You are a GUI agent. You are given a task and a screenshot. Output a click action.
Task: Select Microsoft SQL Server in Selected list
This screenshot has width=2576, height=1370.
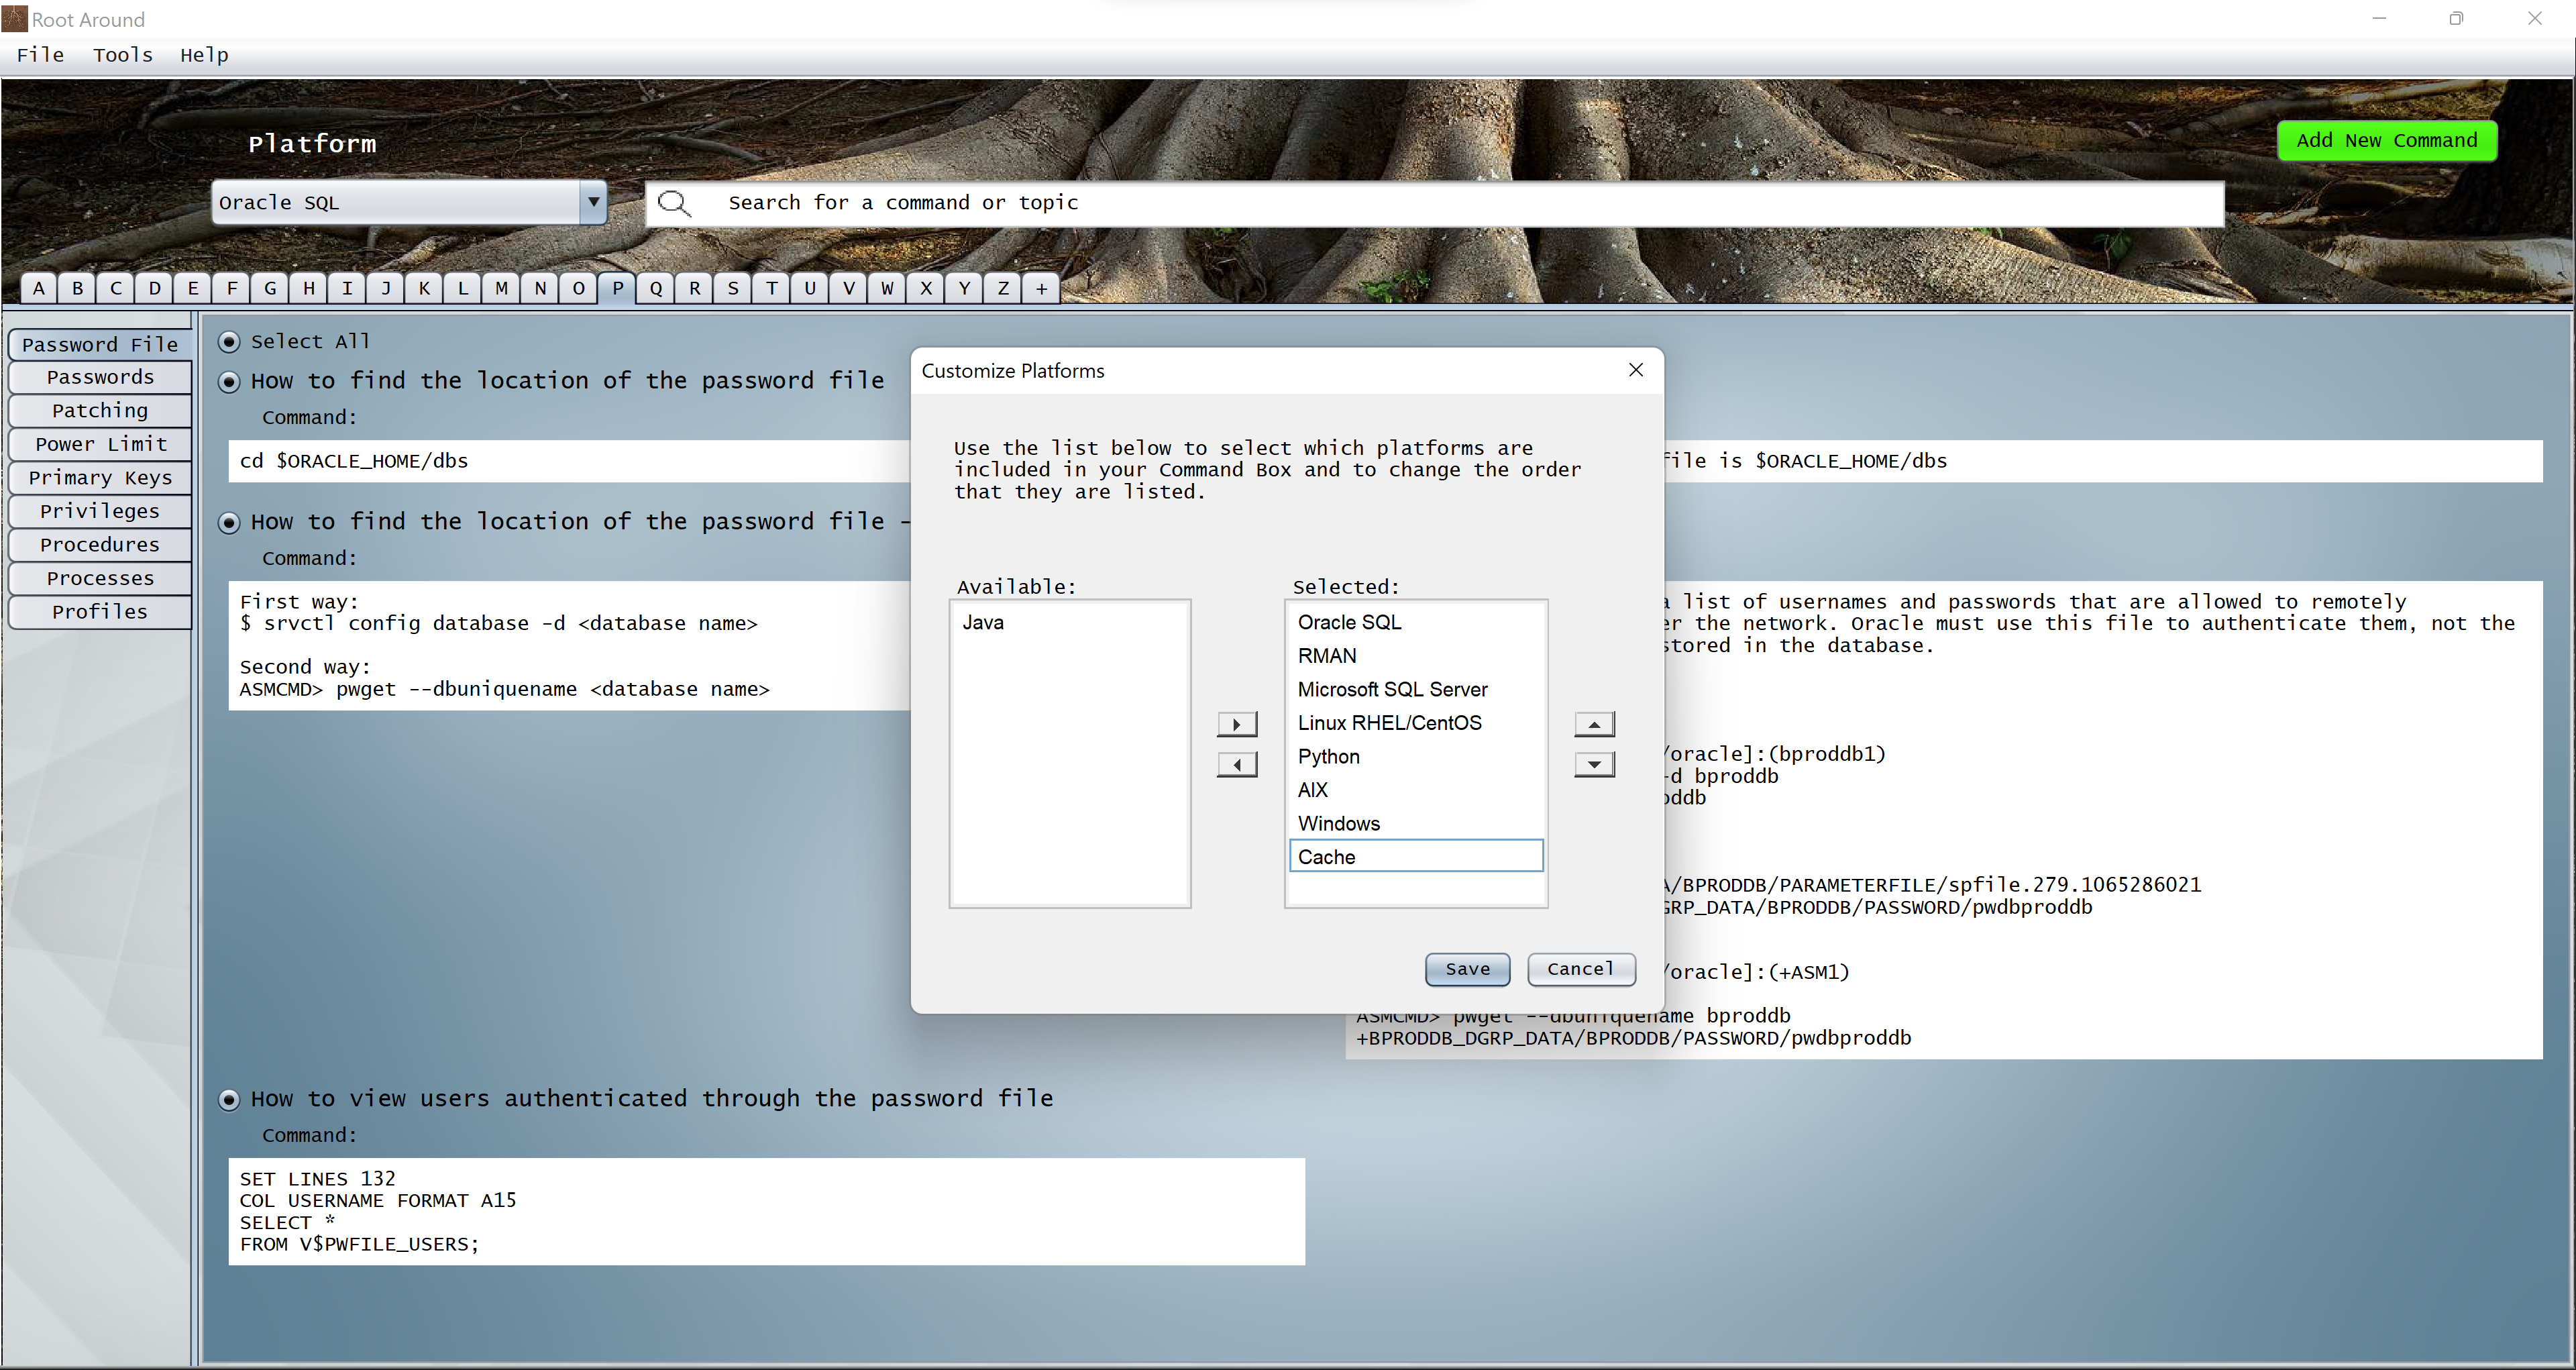tap(1416, 690)
